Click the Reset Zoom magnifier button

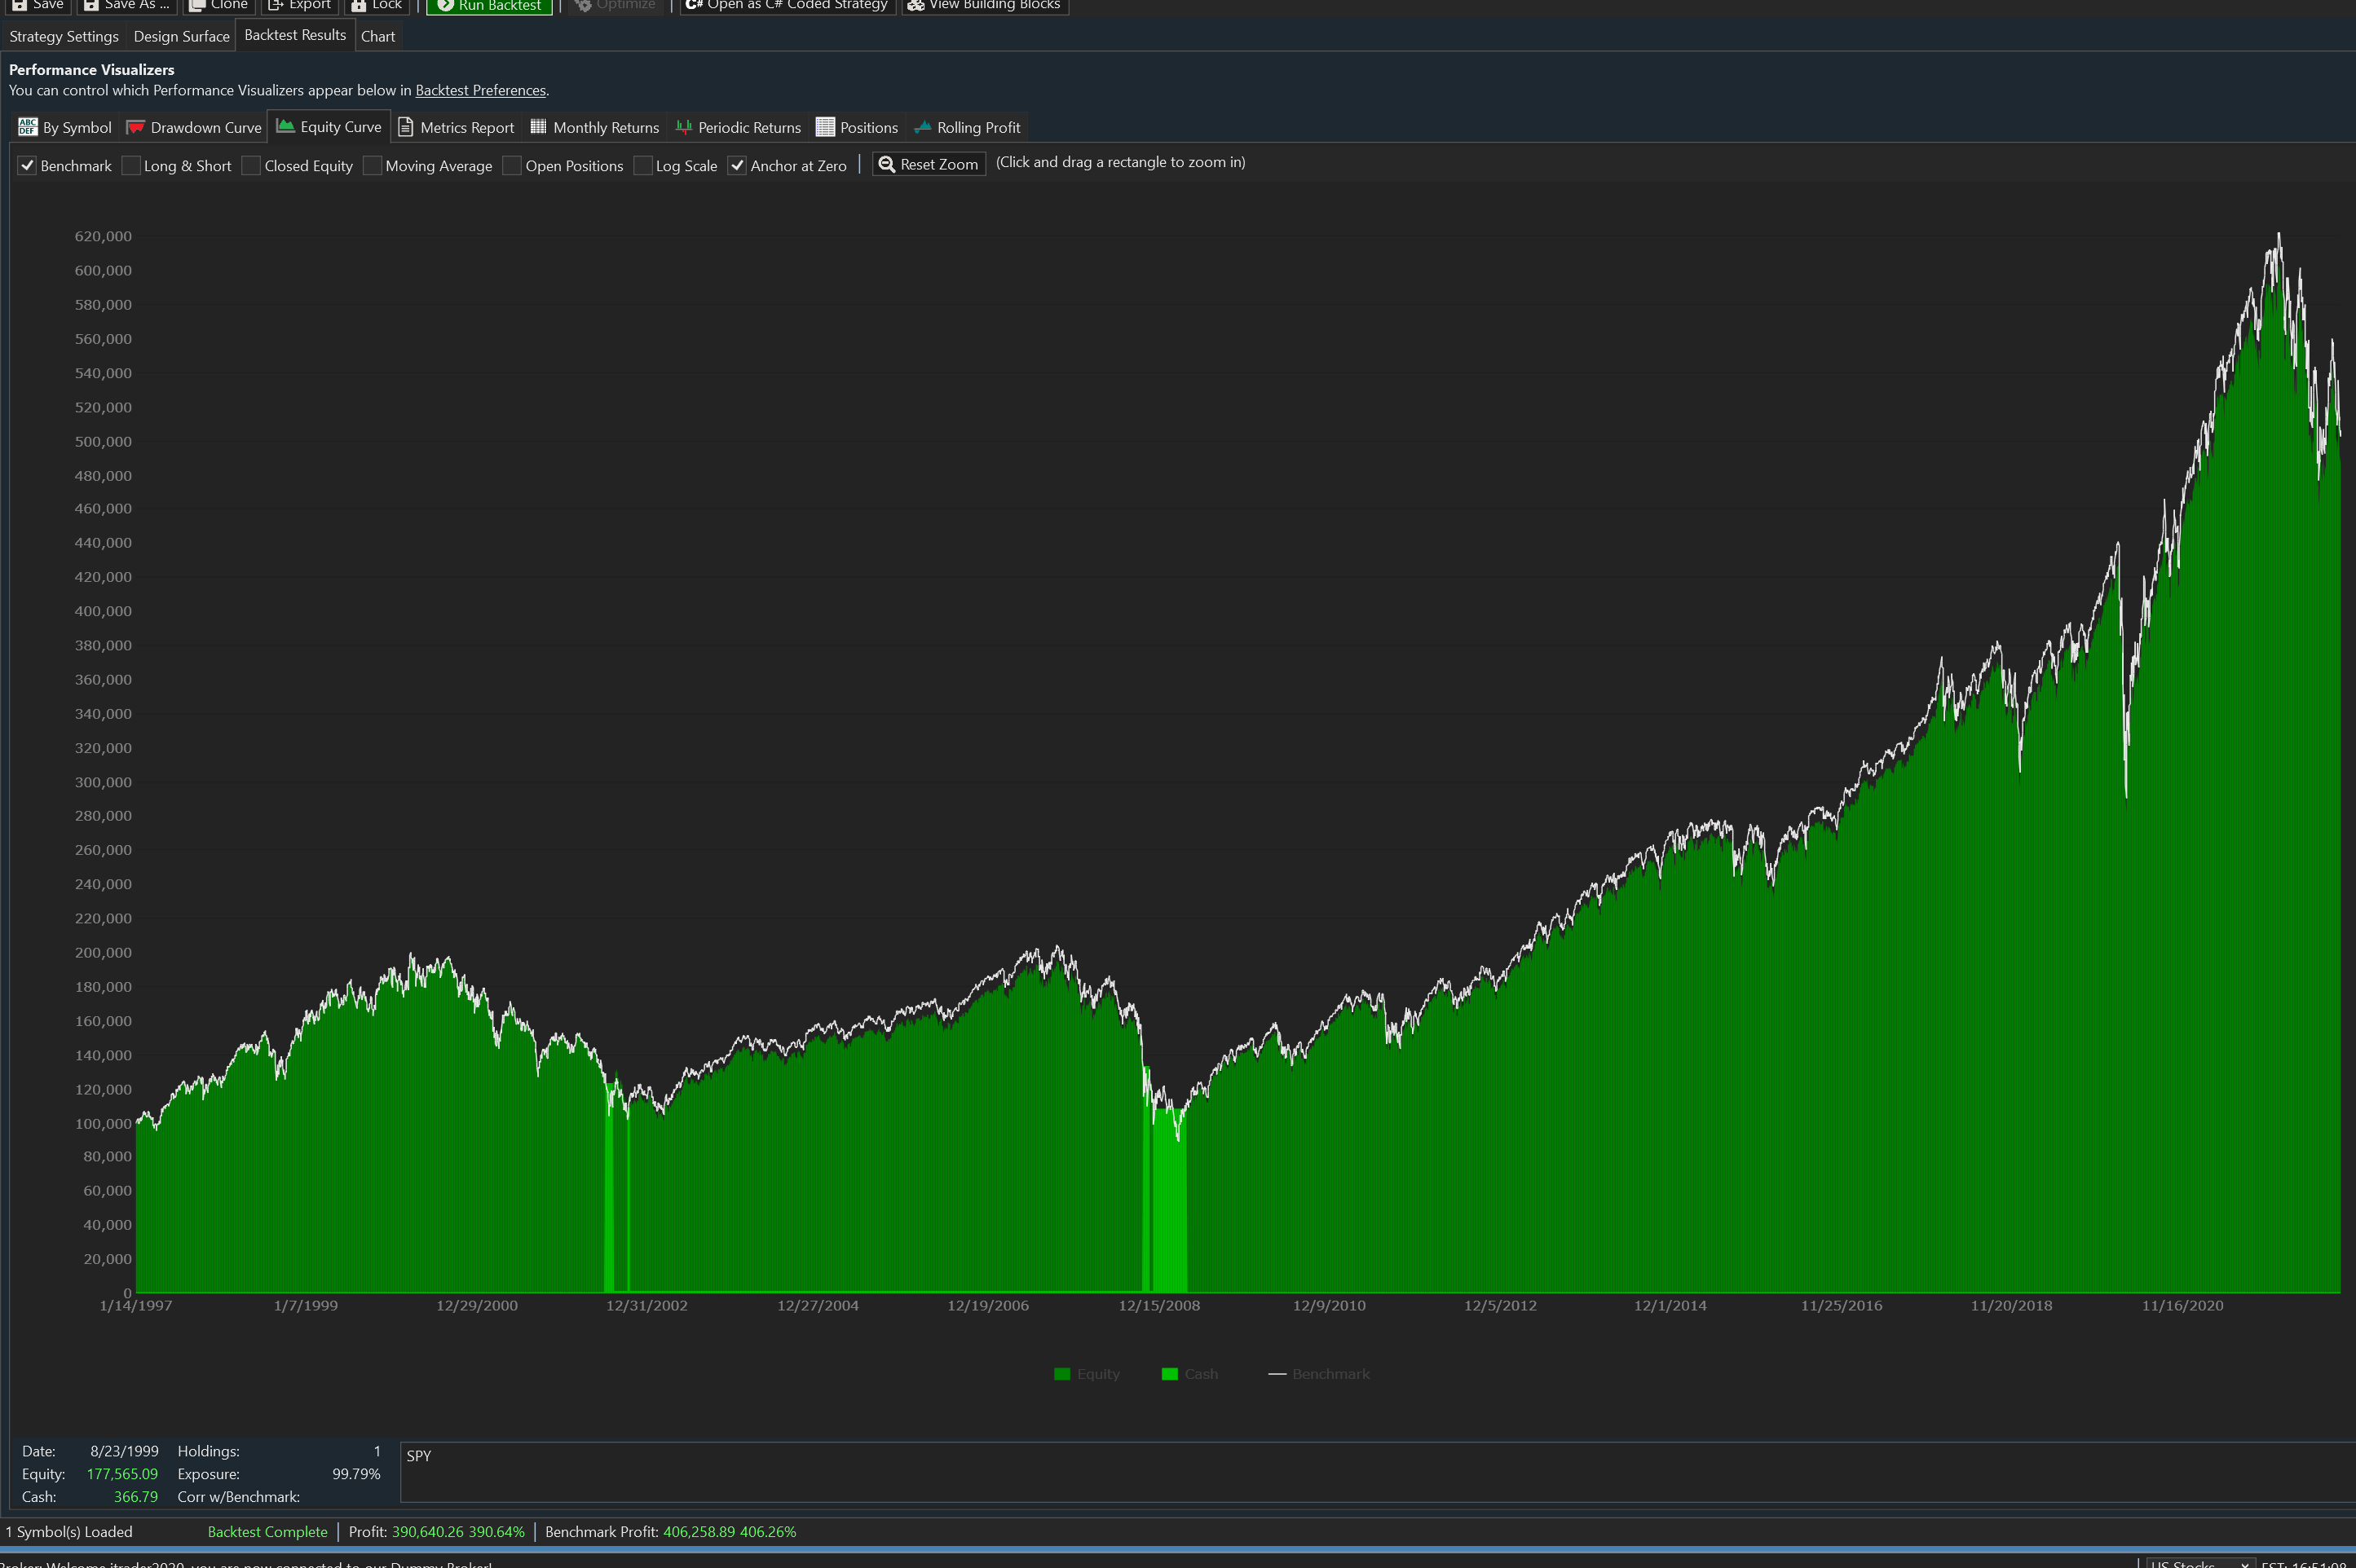coord(928,164)
